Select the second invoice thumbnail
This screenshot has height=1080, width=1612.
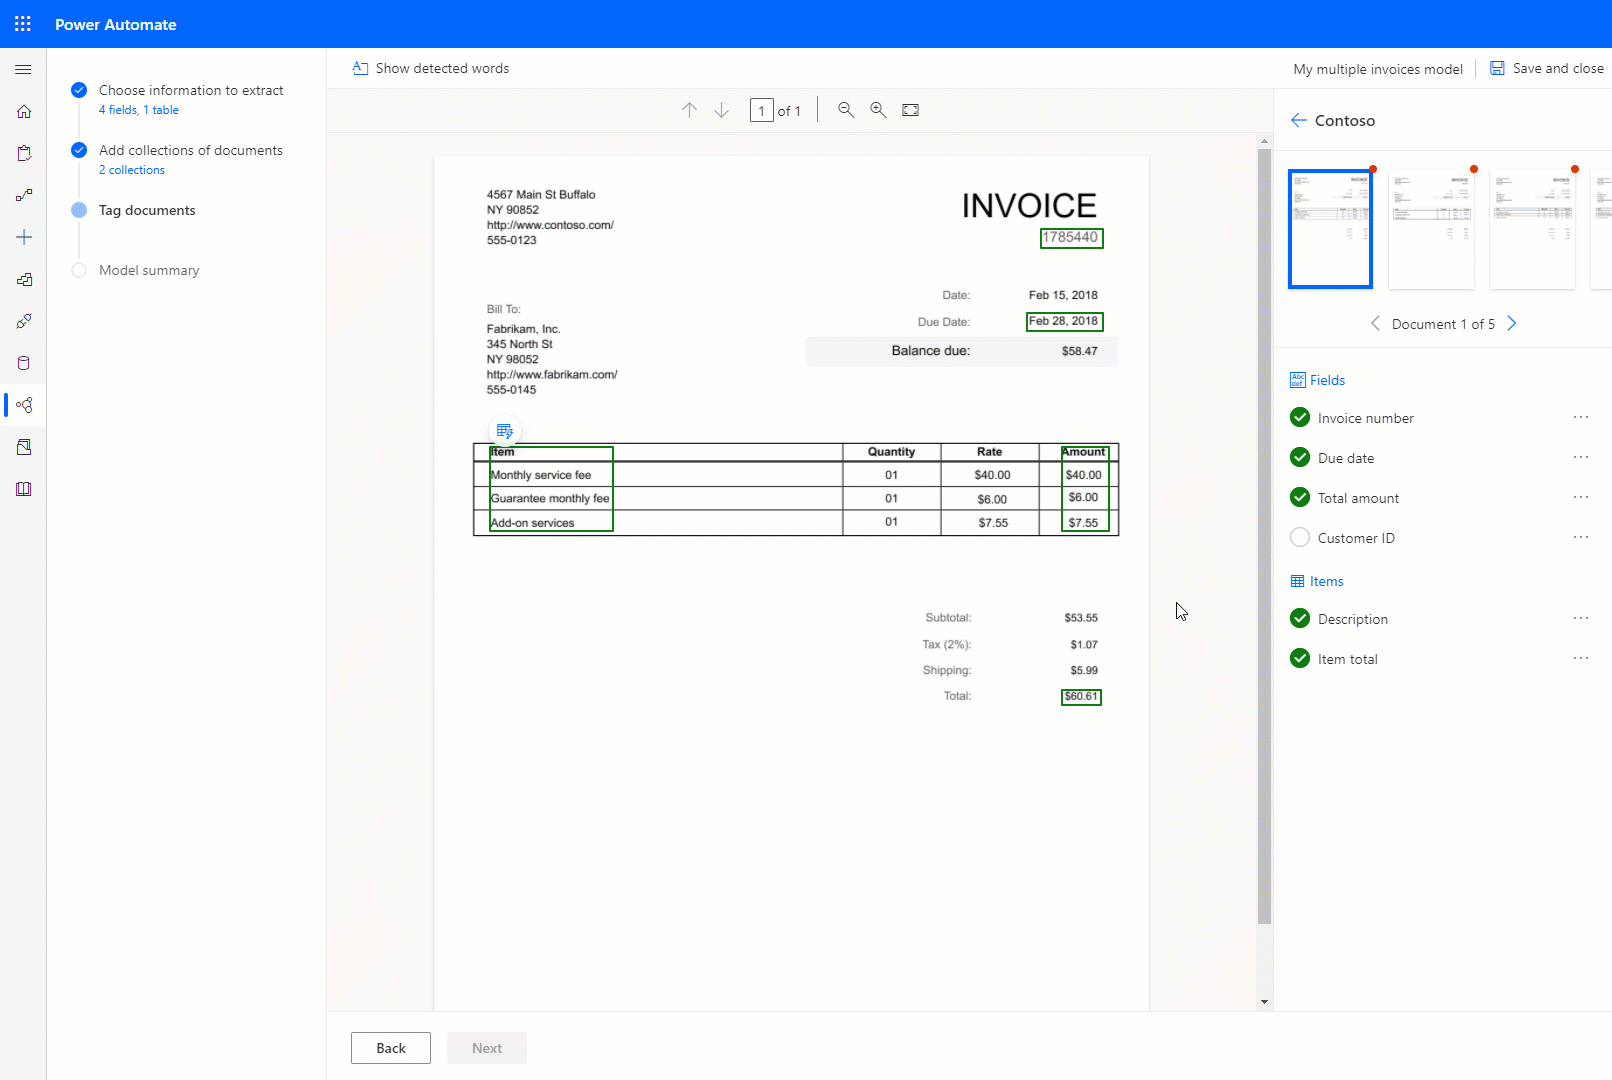(1431, 228)
